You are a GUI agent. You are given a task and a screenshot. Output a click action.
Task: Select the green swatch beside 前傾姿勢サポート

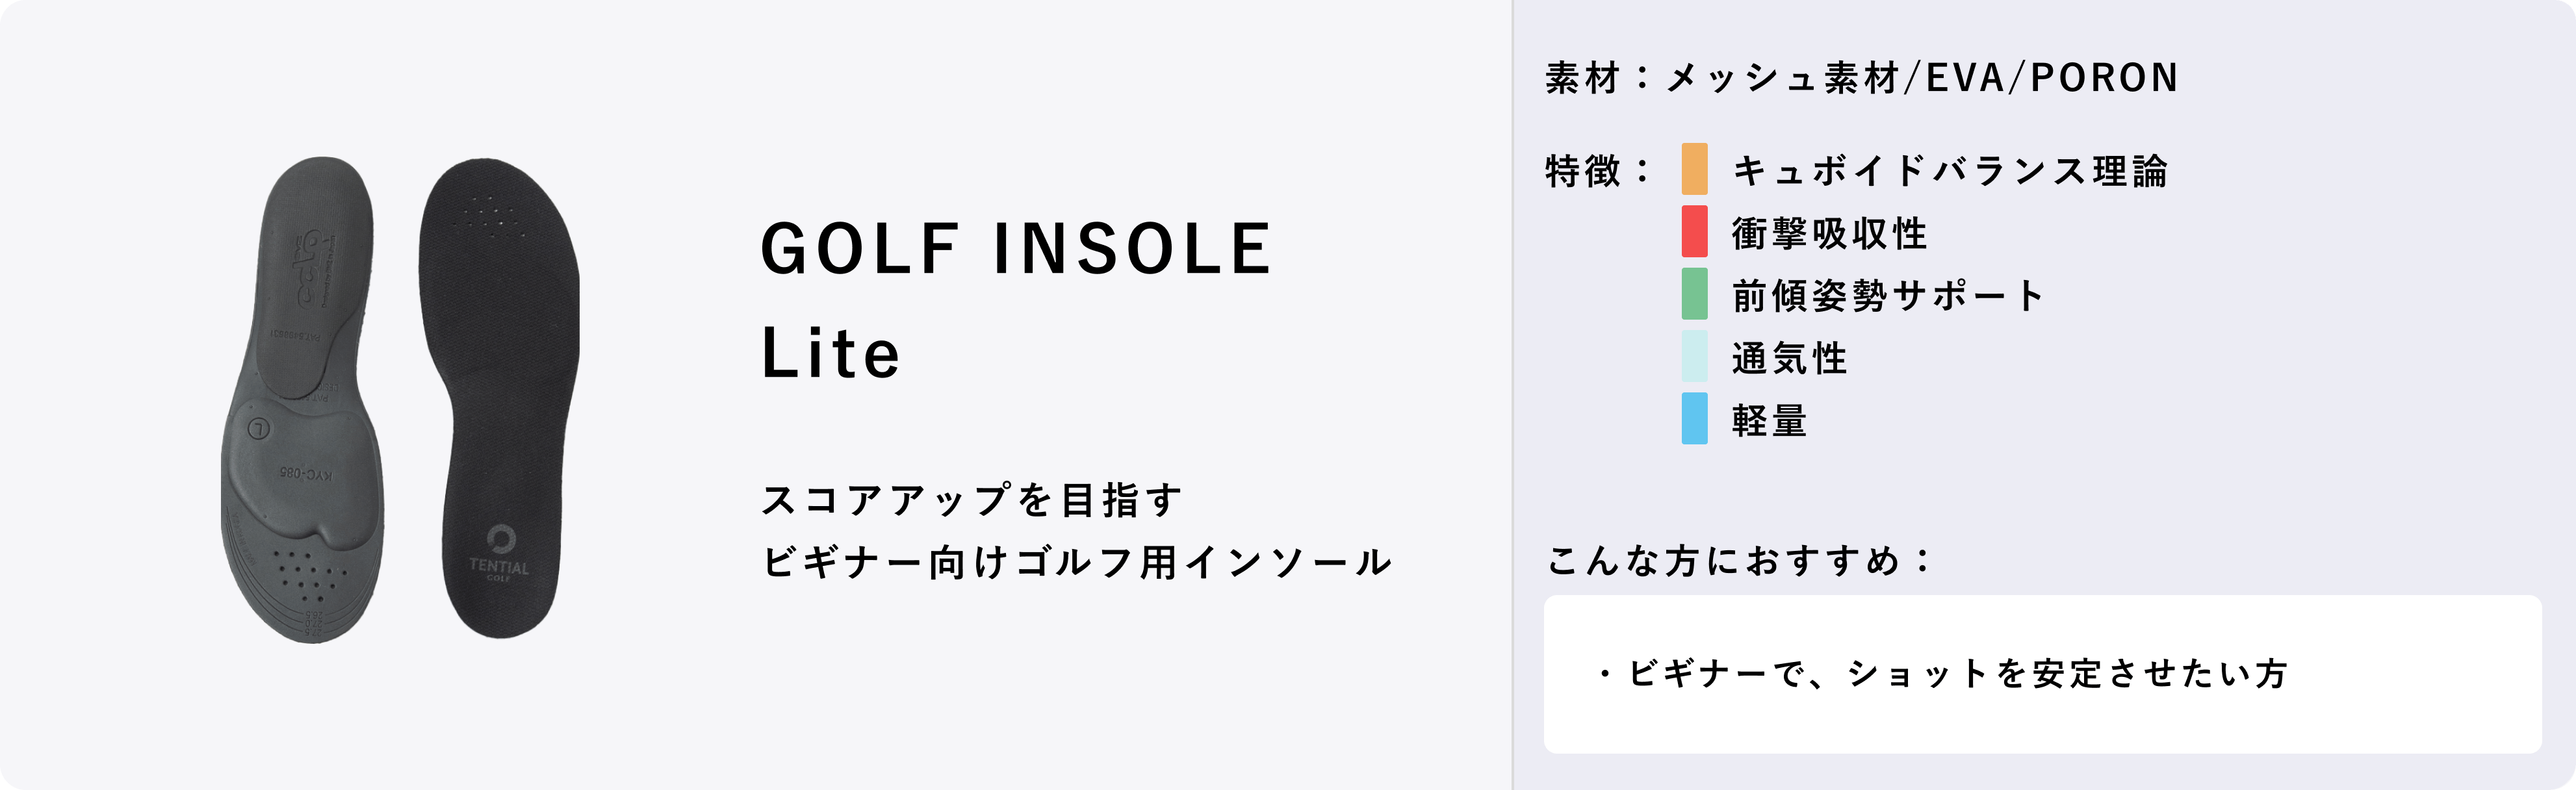coord(1694,294)
